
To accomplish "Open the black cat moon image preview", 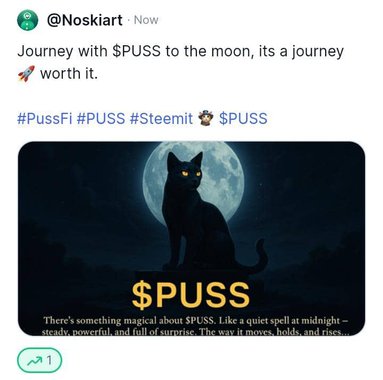I will (191, 239).
